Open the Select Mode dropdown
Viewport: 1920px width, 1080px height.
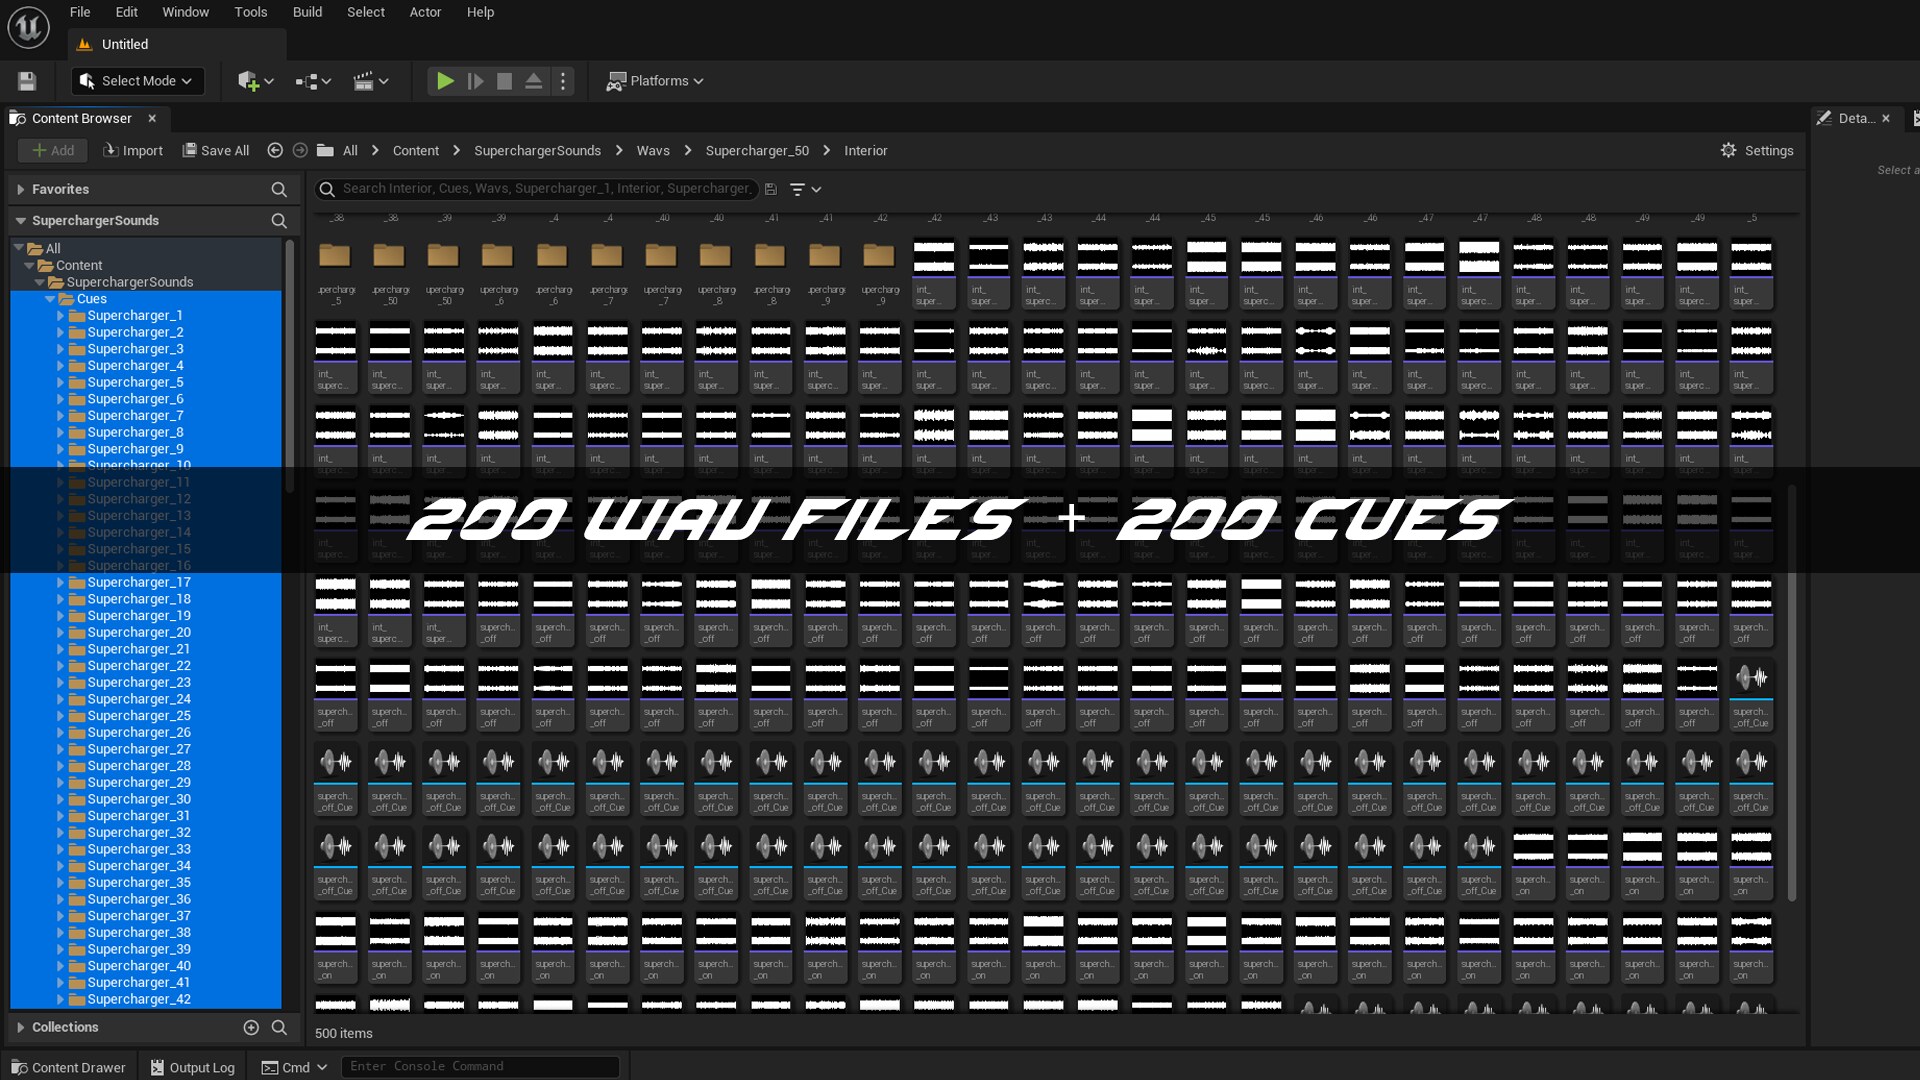pos(138,81)
